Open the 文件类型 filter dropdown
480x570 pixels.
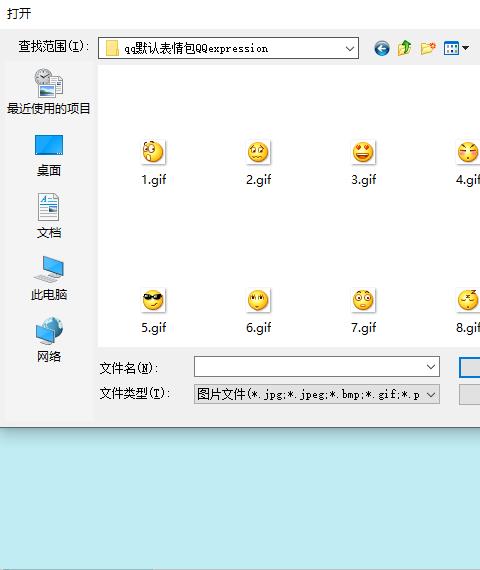(317, 394)
